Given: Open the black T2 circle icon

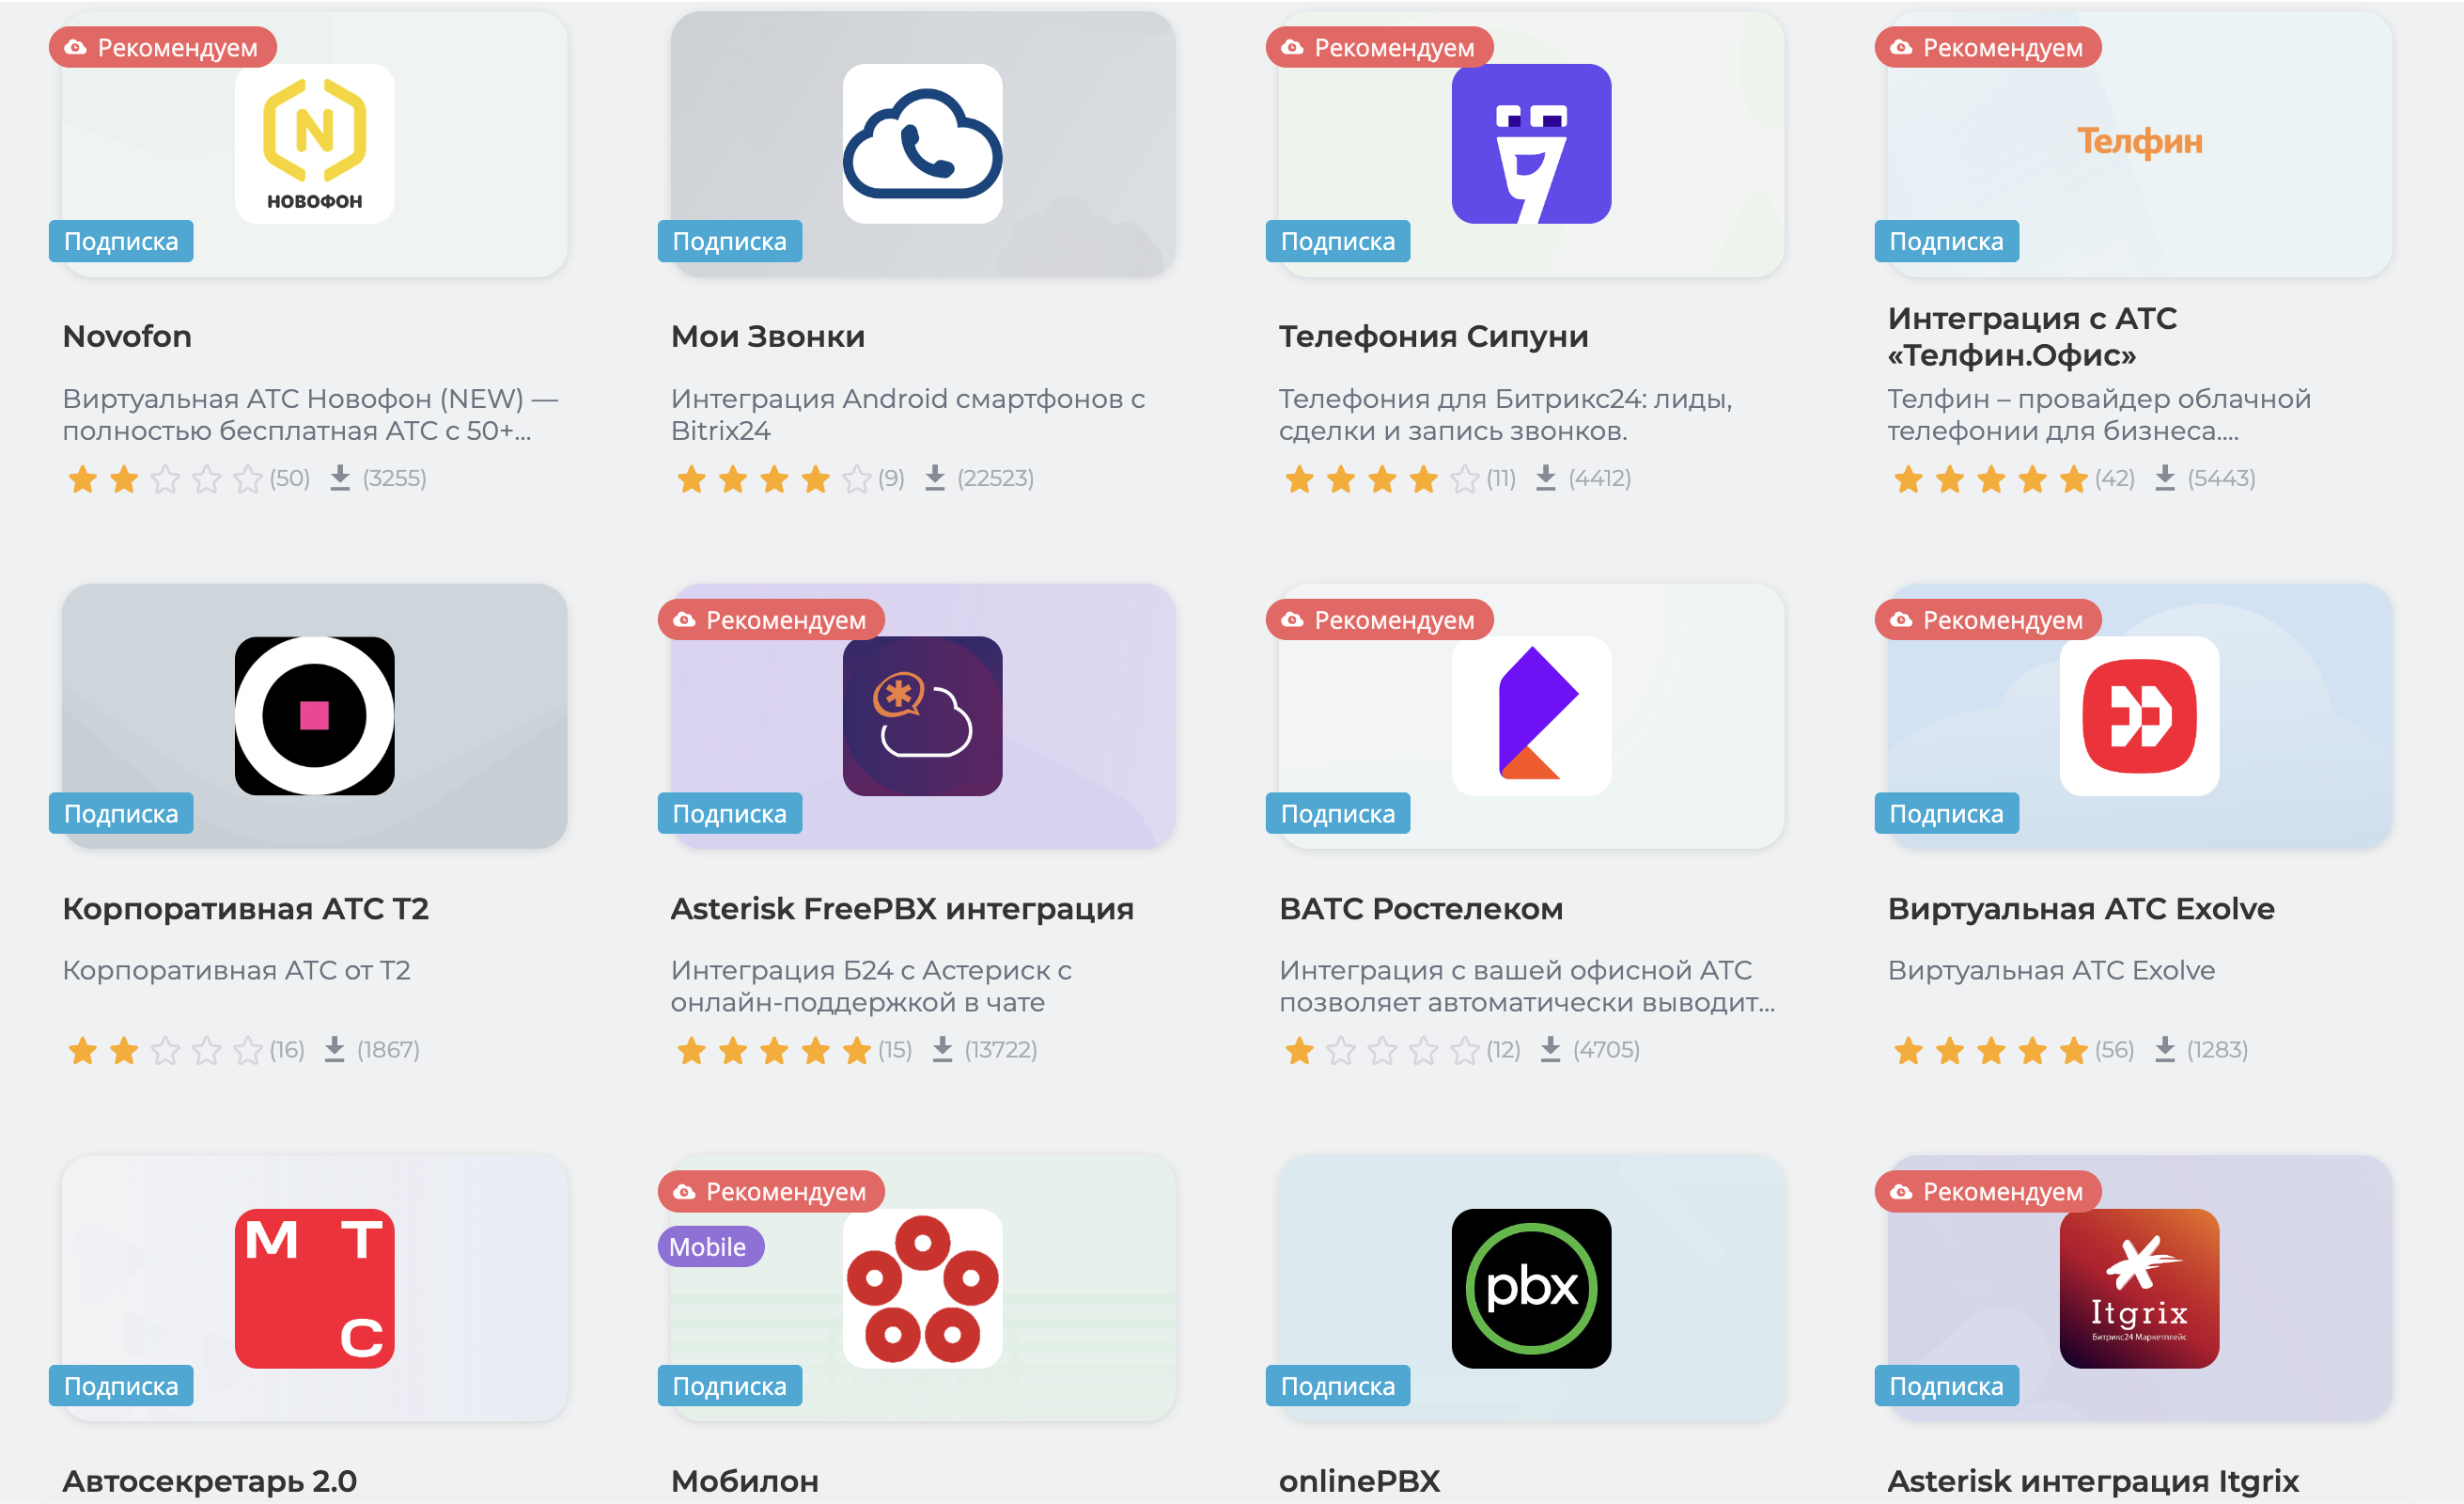Looking at the screenshot, I should tap(314, 716).
